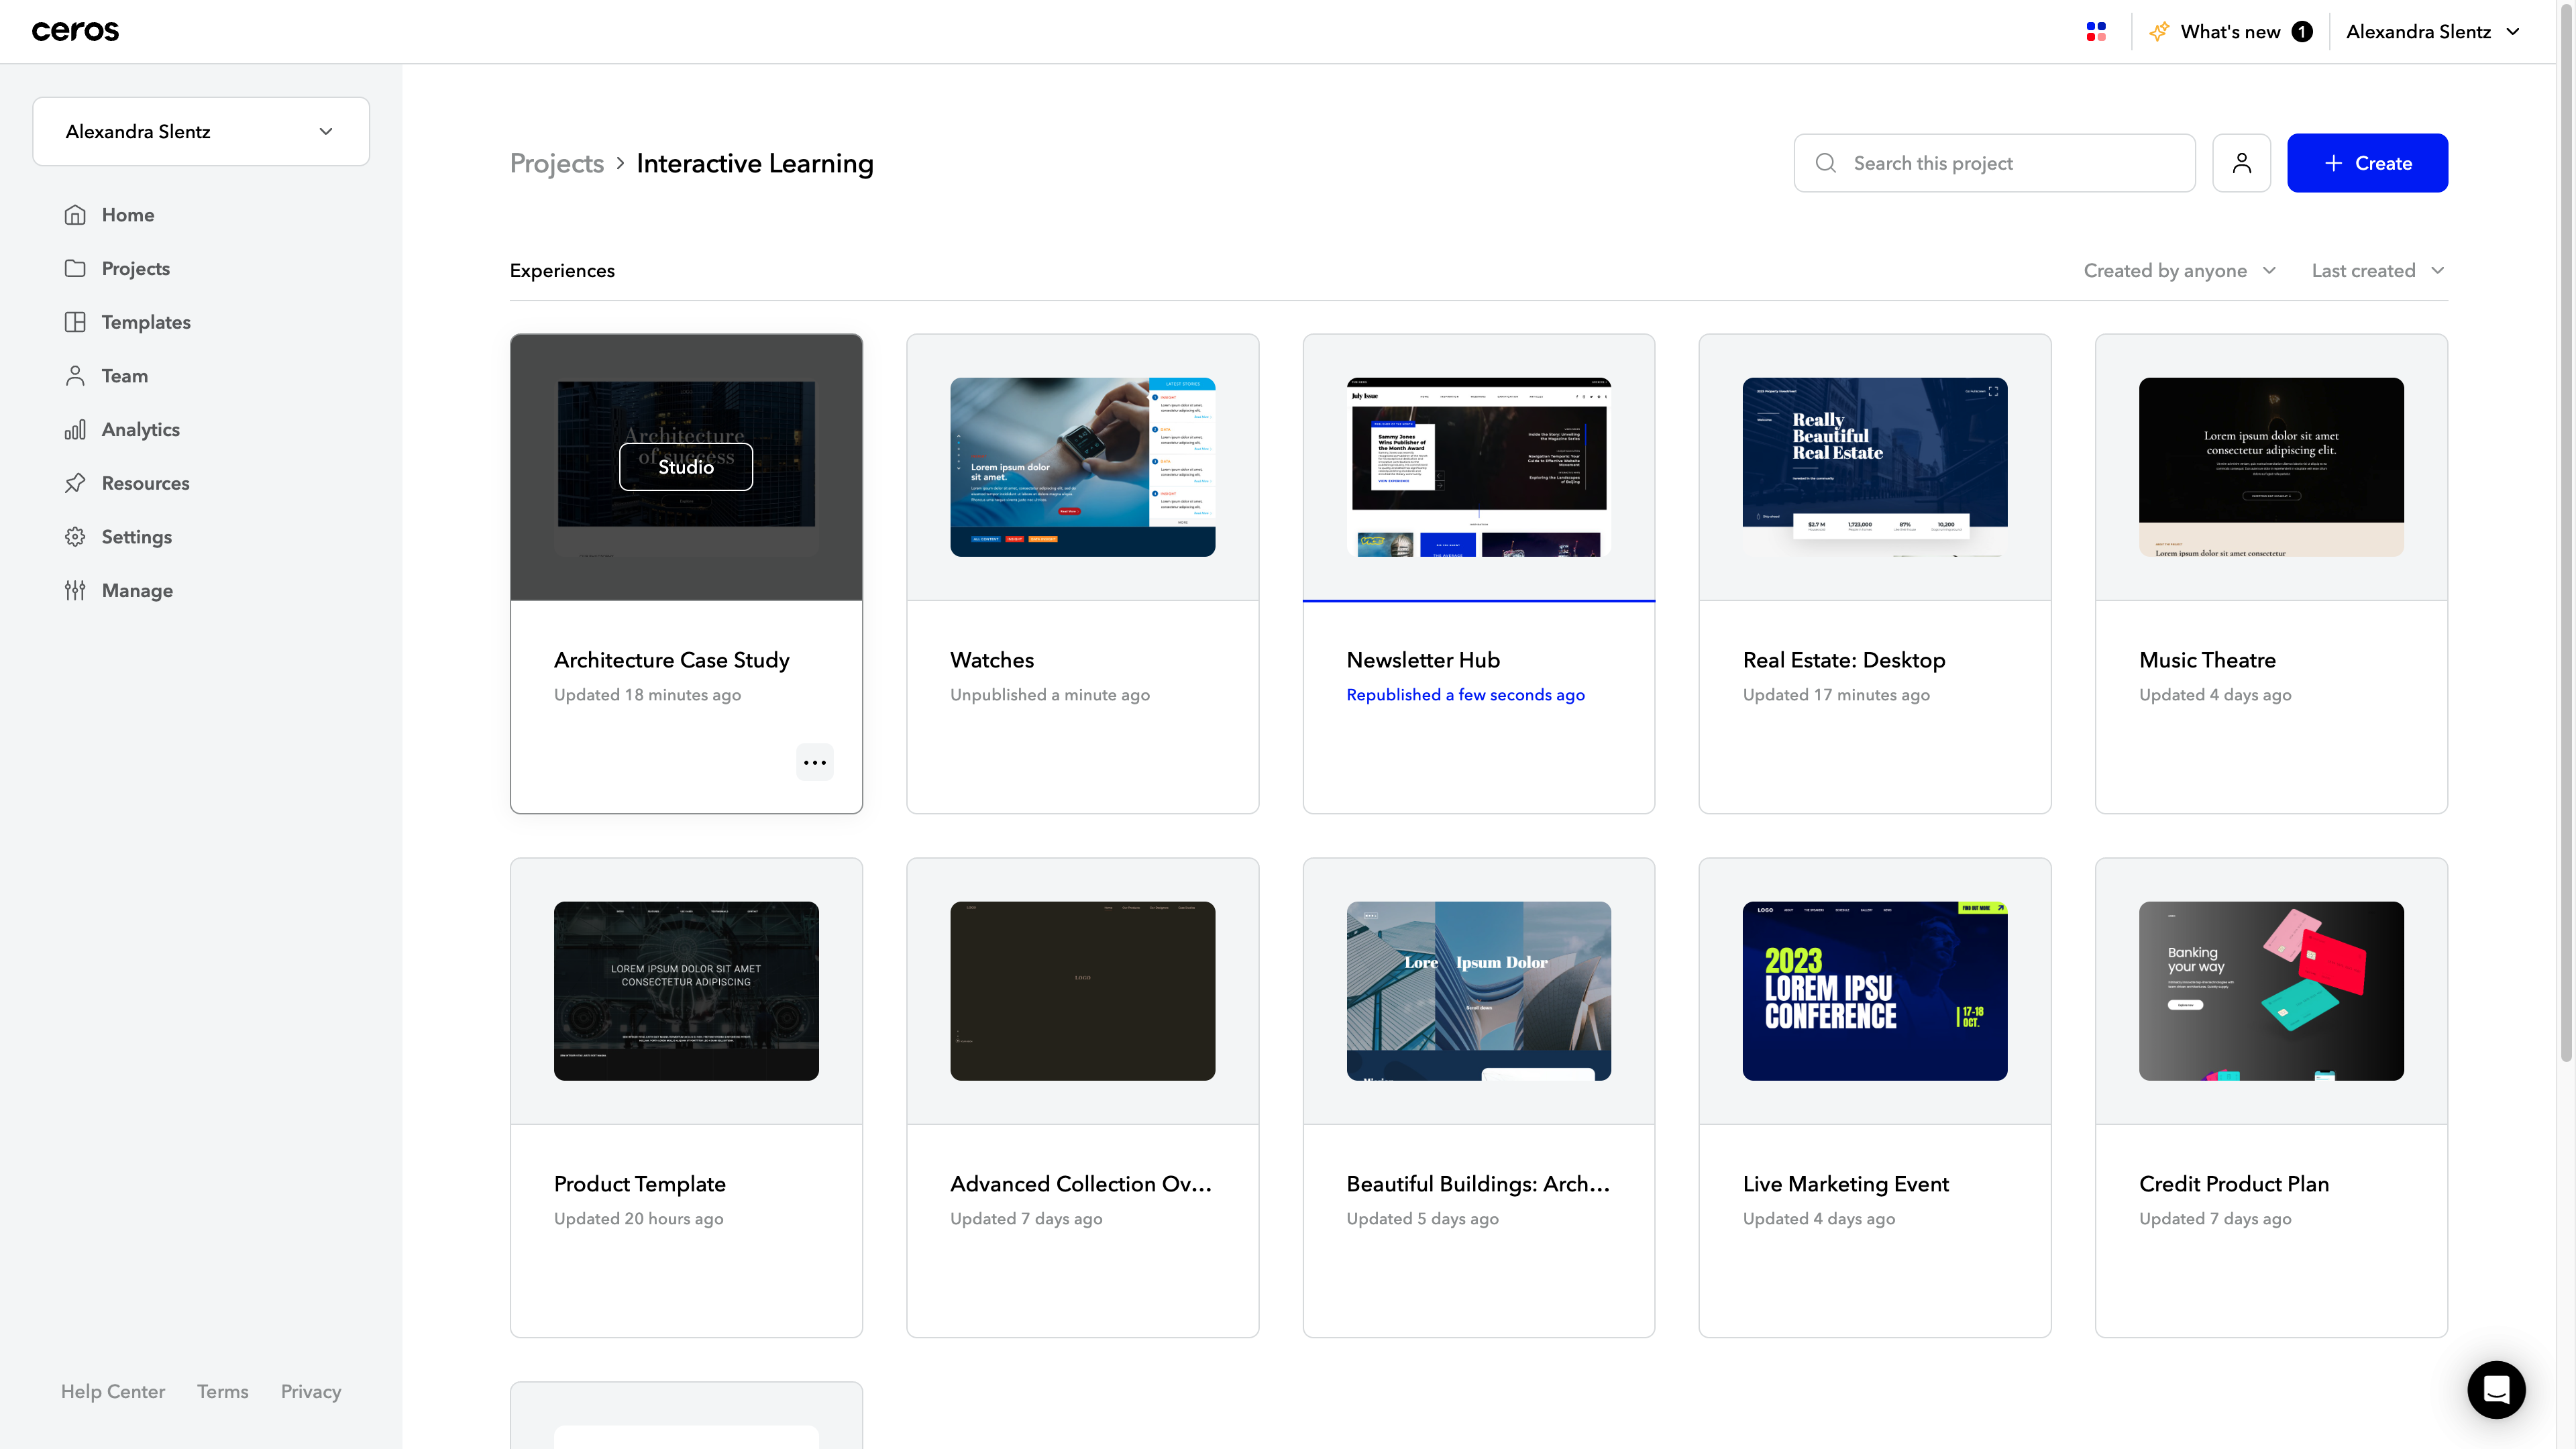Image resolution: width=2576 pixels, height=1449 pixels.
Task: Click the Interactive Learning breadcrumb title
Action: click(x=755, y=163)
